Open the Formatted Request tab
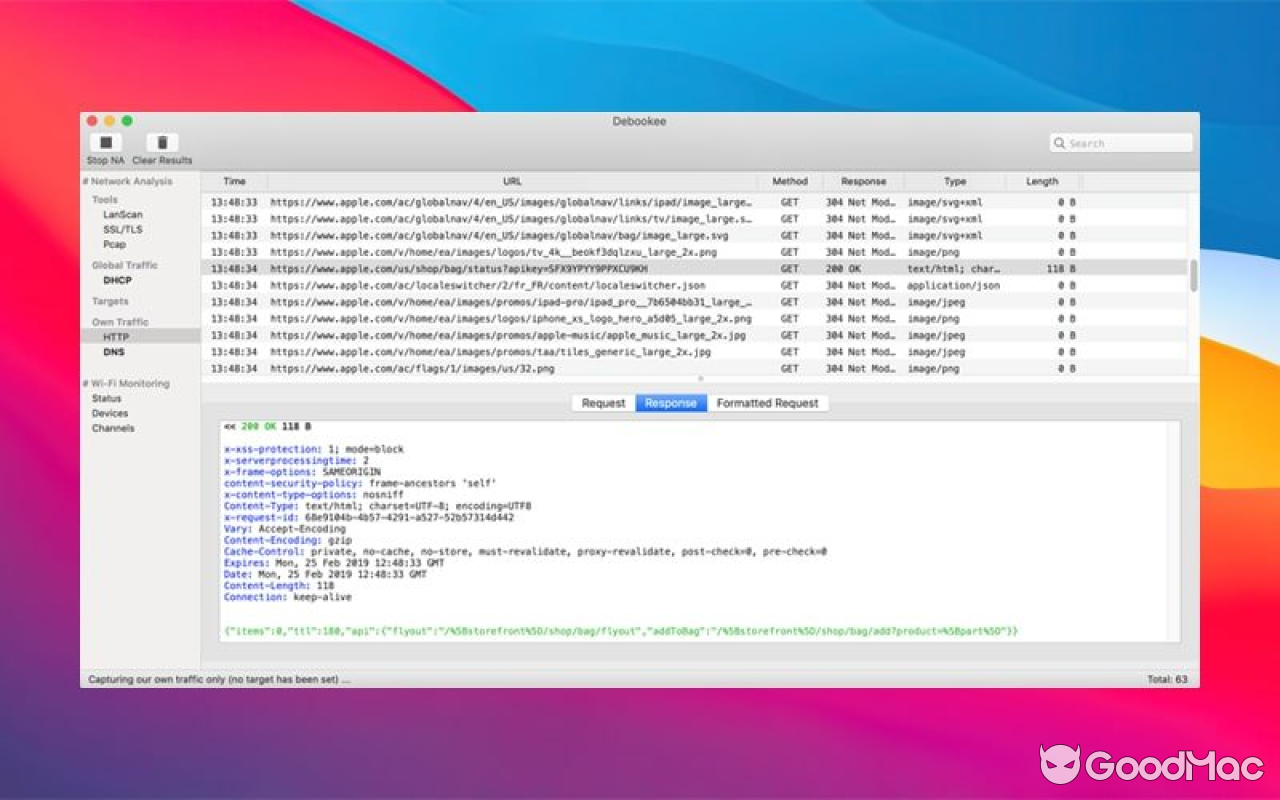Screen dimensions: 1280x800 tap(768, 403)
